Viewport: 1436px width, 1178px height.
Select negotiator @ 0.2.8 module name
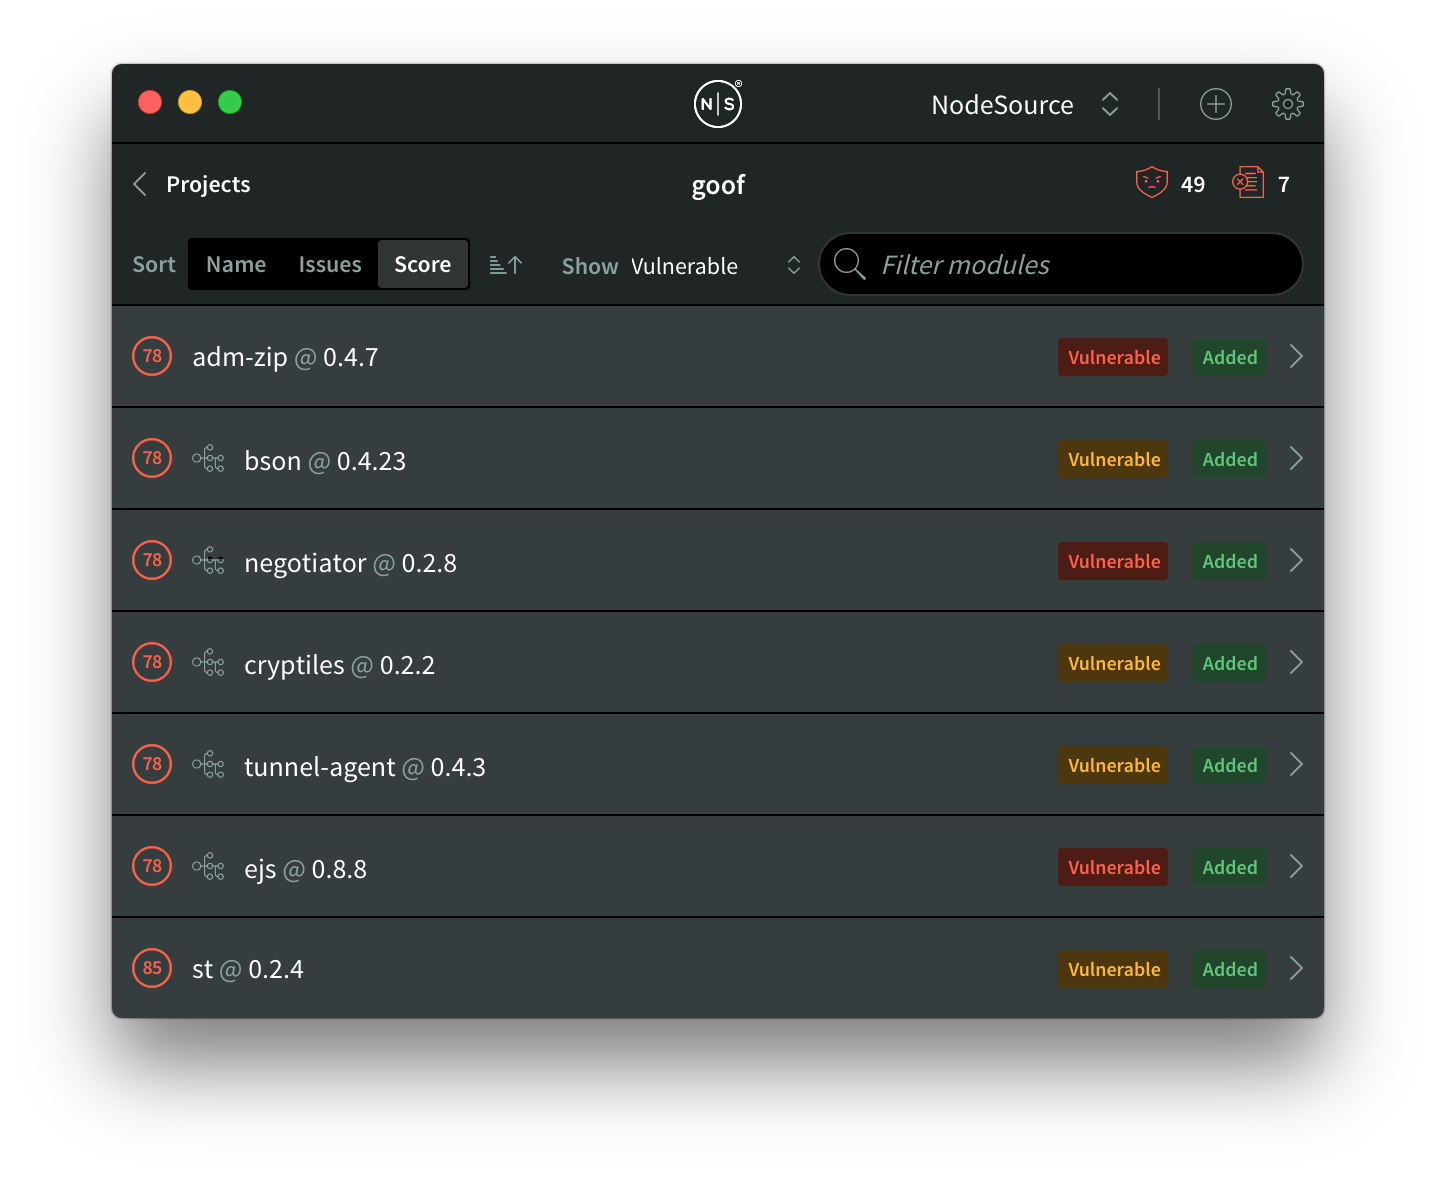(350, 563)
